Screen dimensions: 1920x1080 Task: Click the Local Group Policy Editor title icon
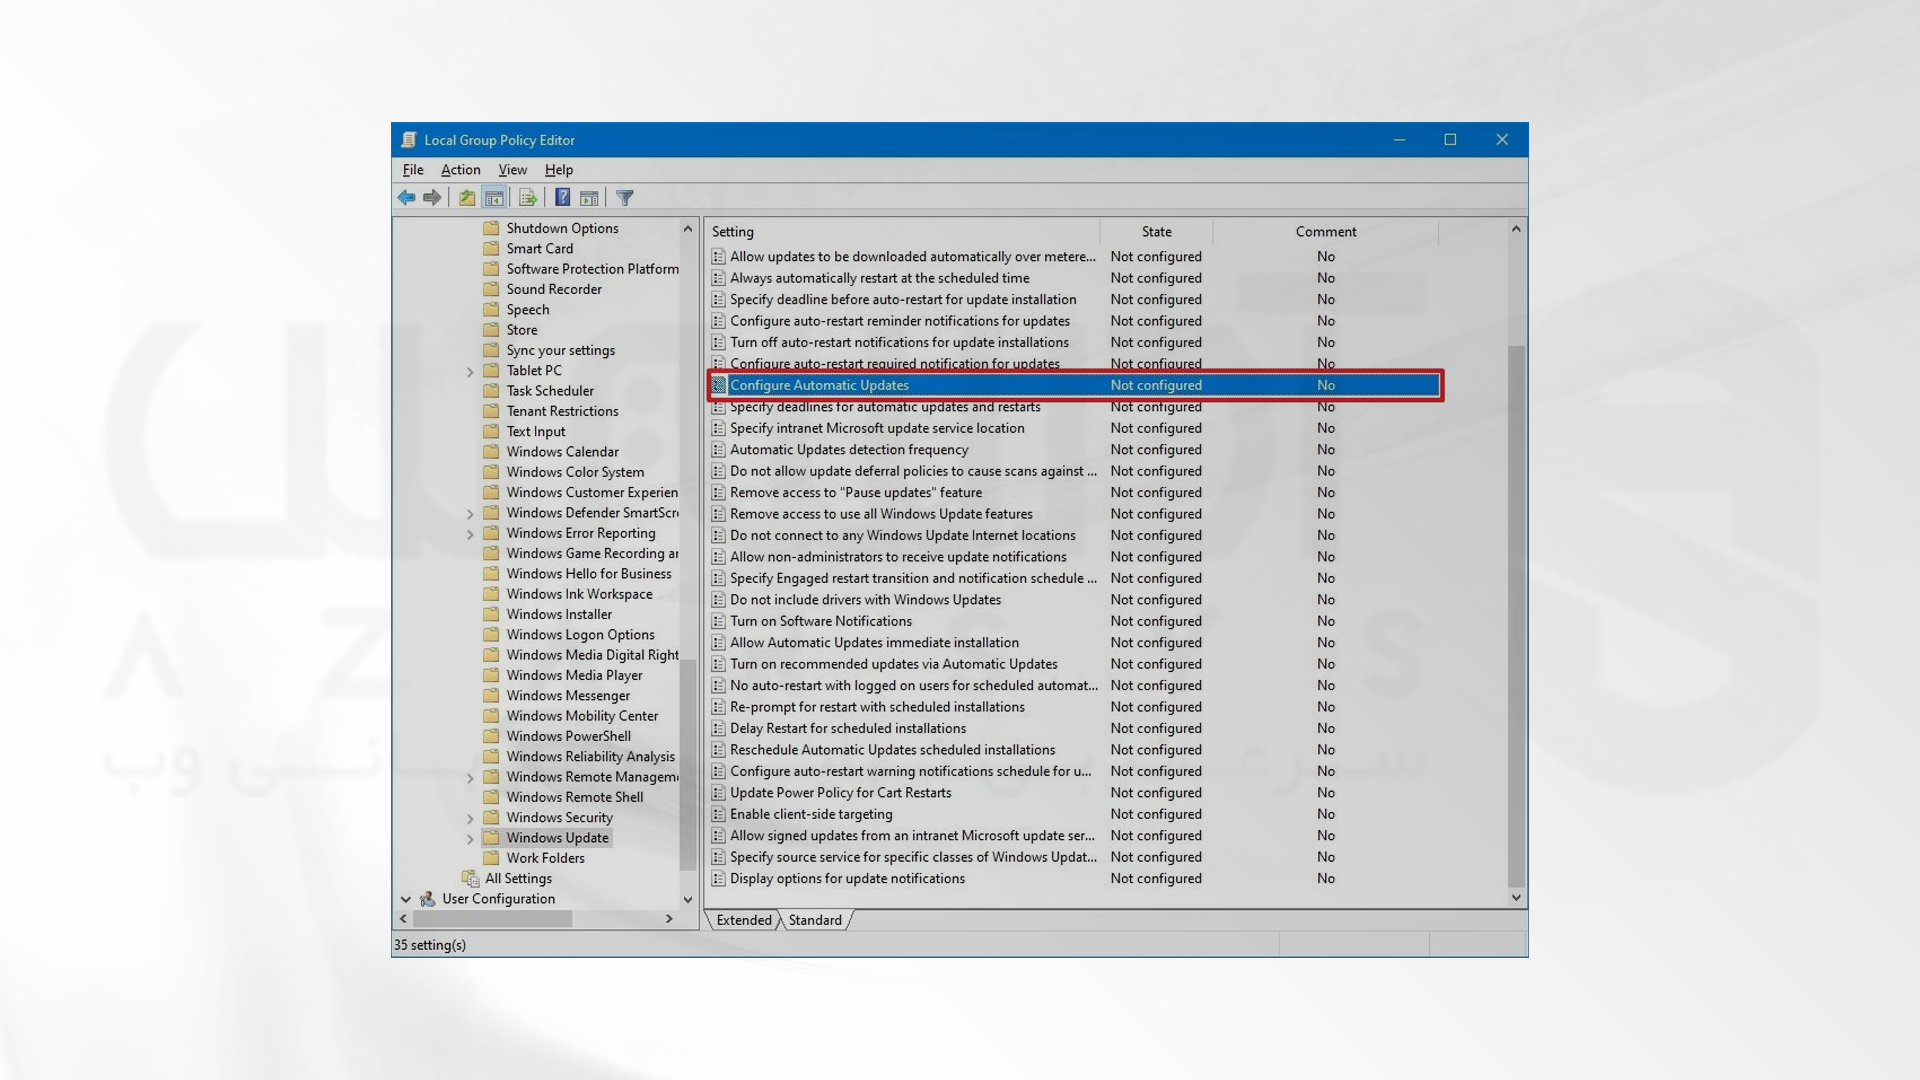click(409, 140)
